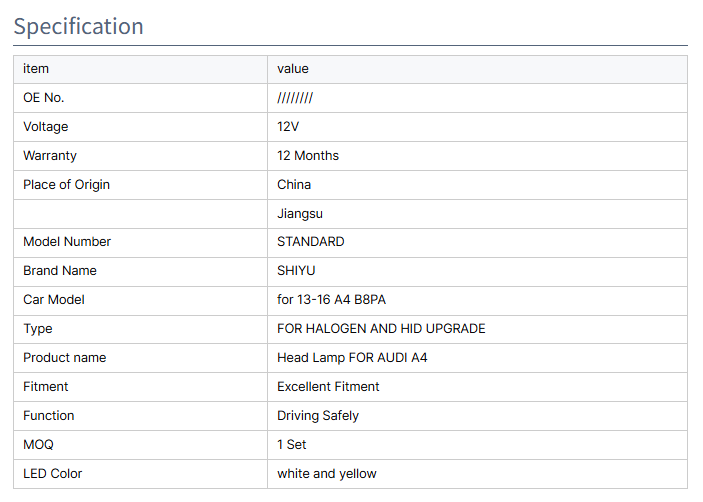Viewport: 703px width, 502px height.
Task: Click the 'Excellent Fitment' value
Action: tap(328, 387)
